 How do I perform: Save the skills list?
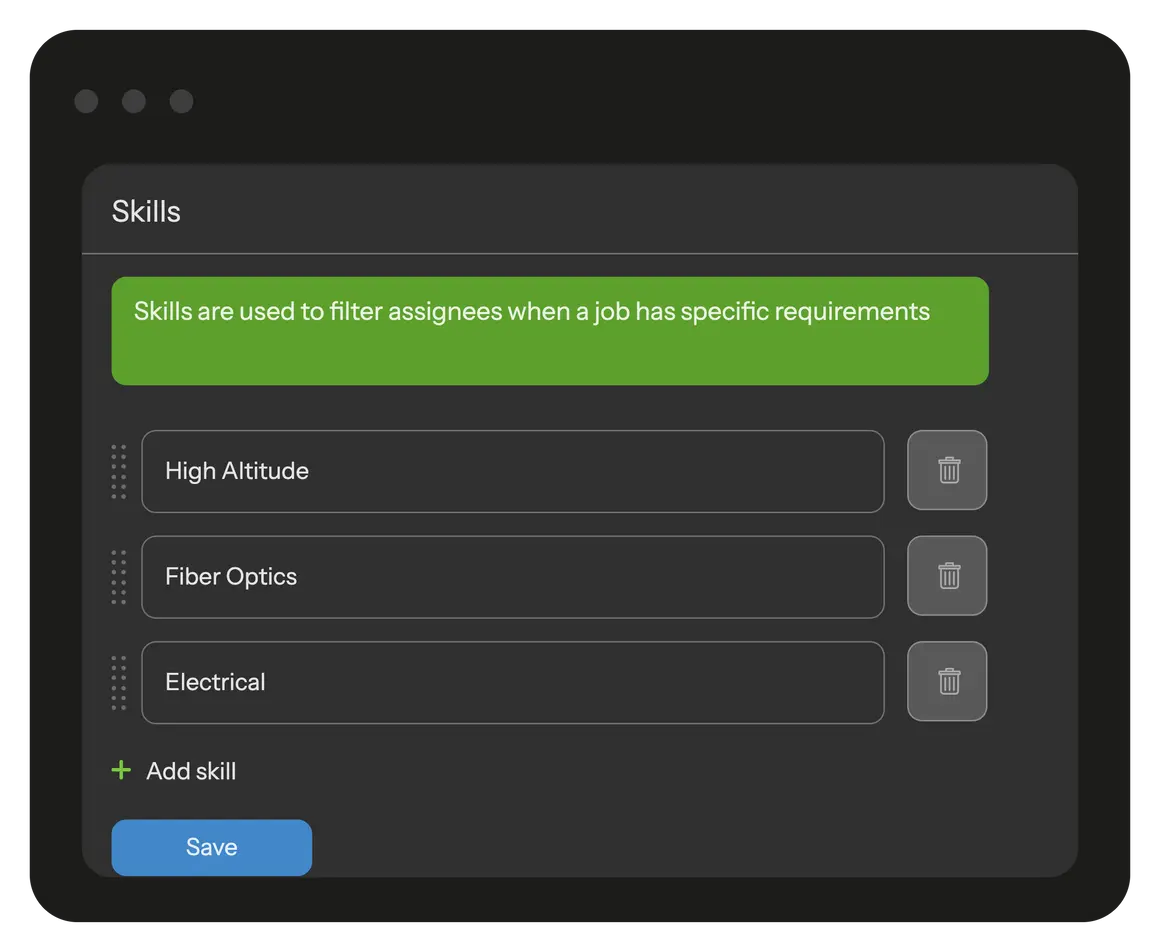211,847
